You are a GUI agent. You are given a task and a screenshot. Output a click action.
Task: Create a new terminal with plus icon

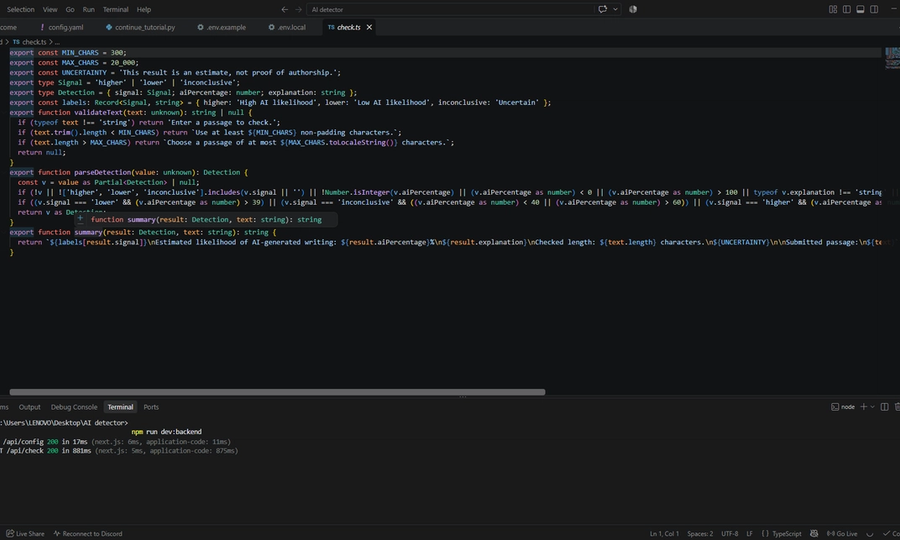coord(863,407)
